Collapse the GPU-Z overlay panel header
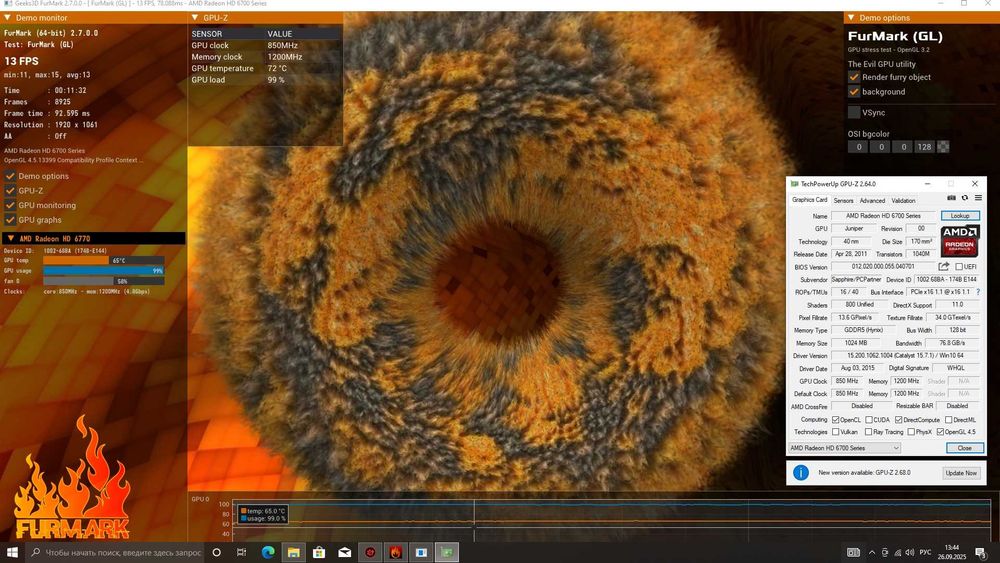This screenshot has height=563, width=1000. tap(195, 18)
